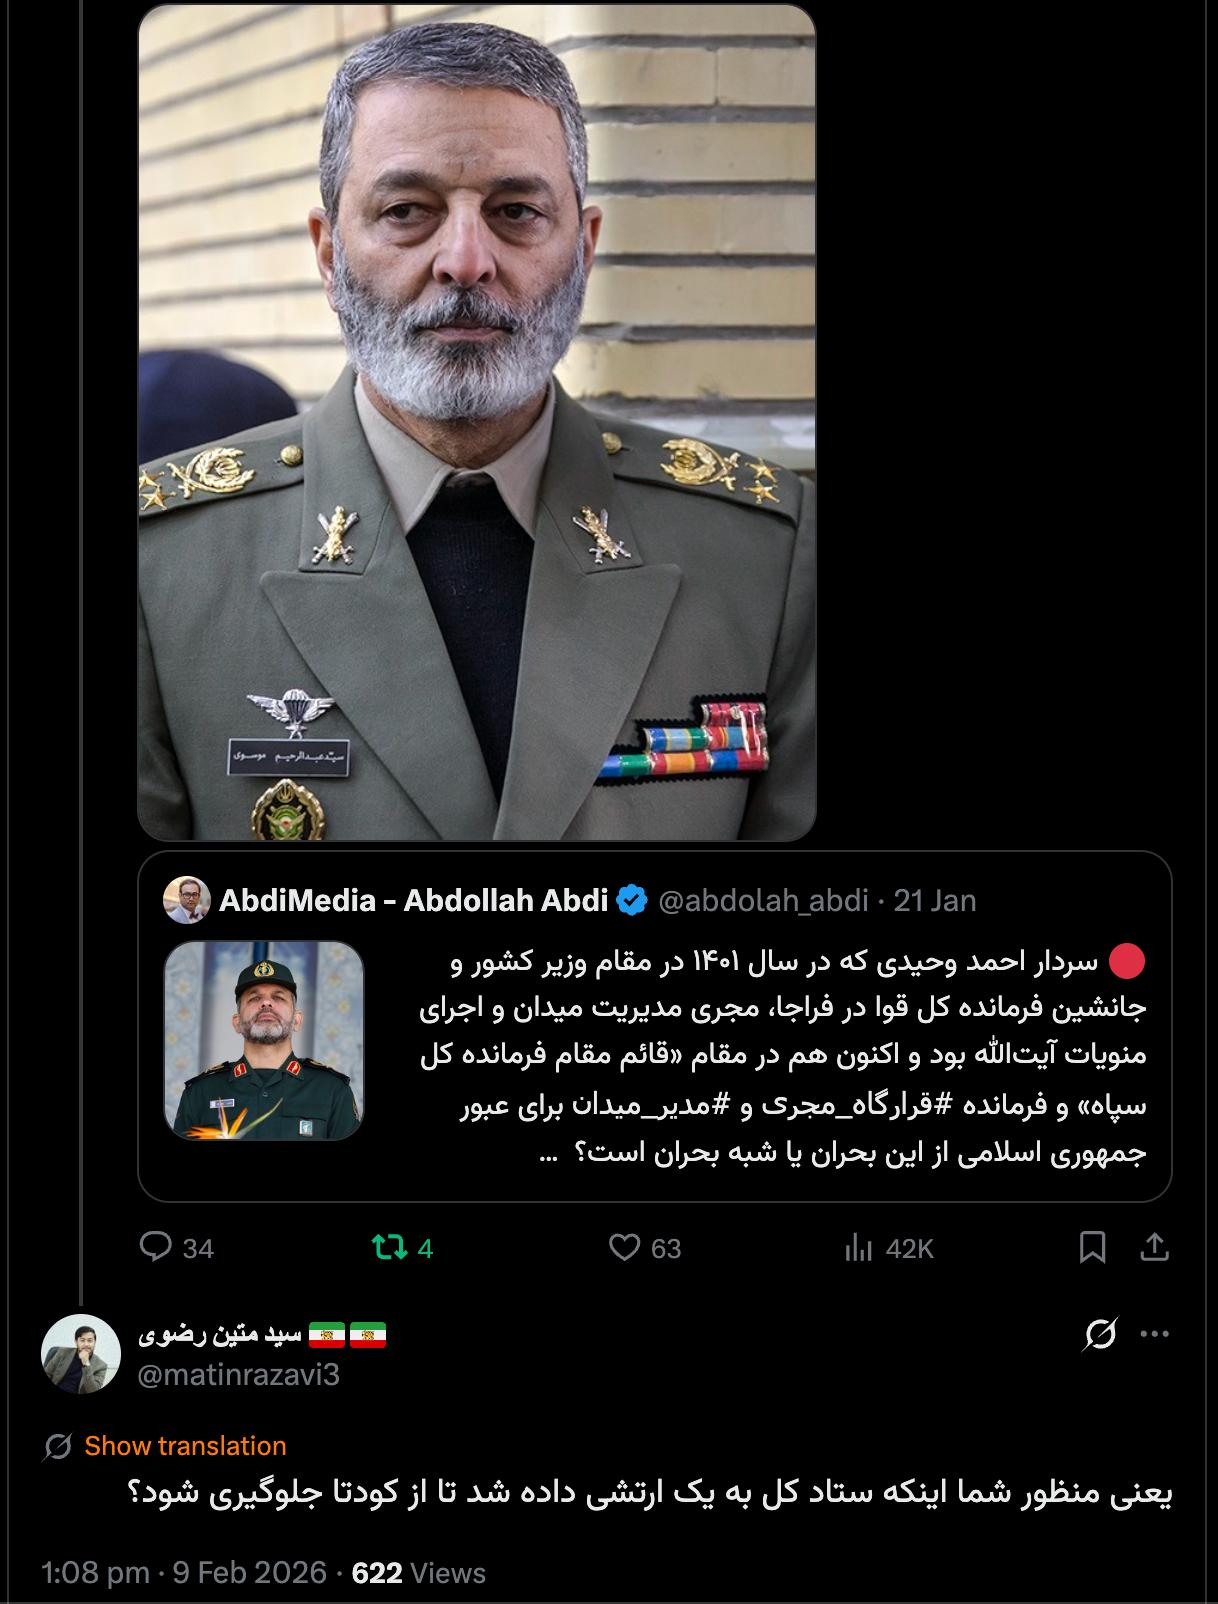Expand the truncated quoted tweet text
Image resolution: width=1218 pixels, height=1604 pixels.
(x=548, y=1154)
